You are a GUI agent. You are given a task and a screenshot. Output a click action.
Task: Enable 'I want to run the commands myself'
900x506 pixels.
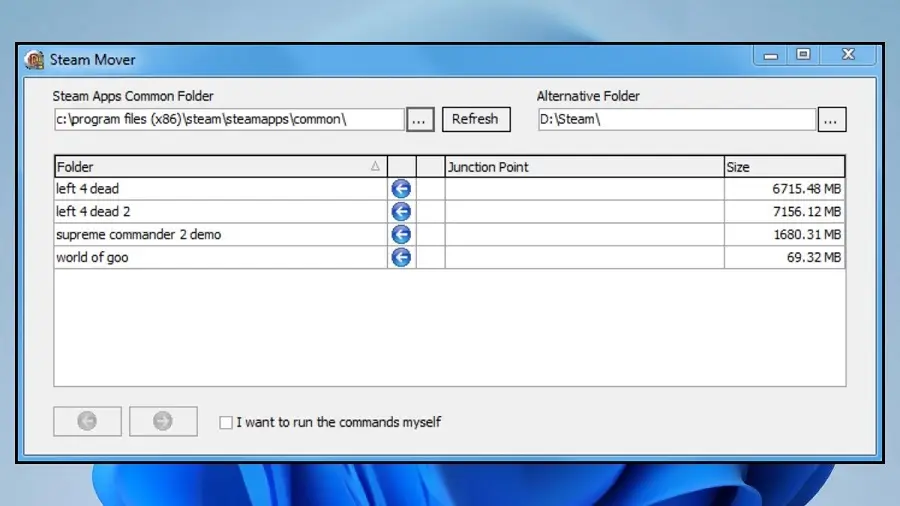point(226,423)
